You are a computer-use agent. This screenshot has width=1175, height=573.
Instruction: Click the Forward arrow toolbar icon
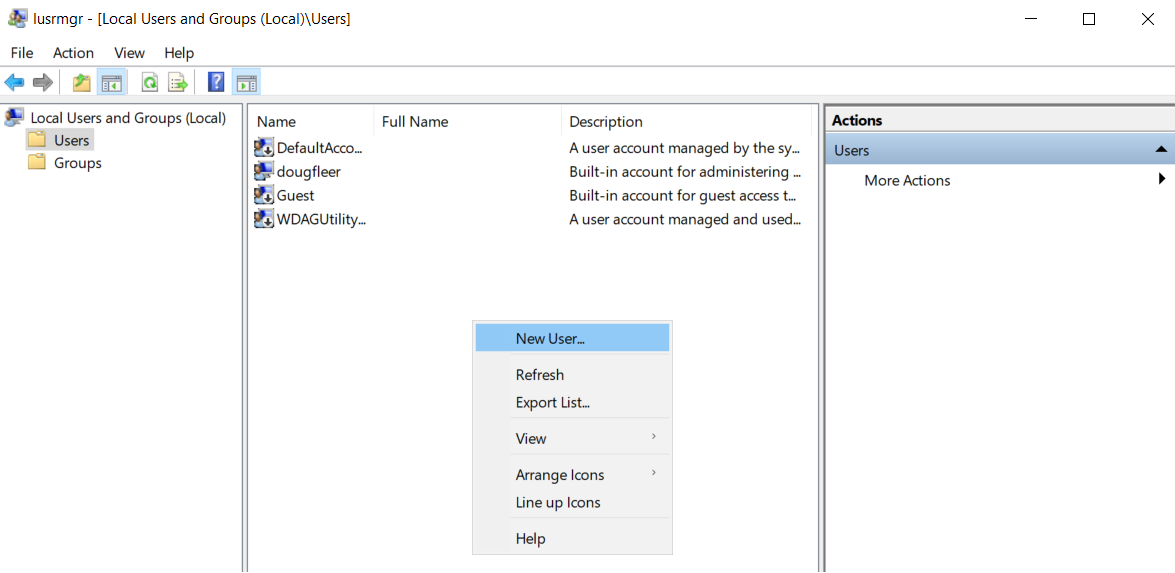(43, 82)
